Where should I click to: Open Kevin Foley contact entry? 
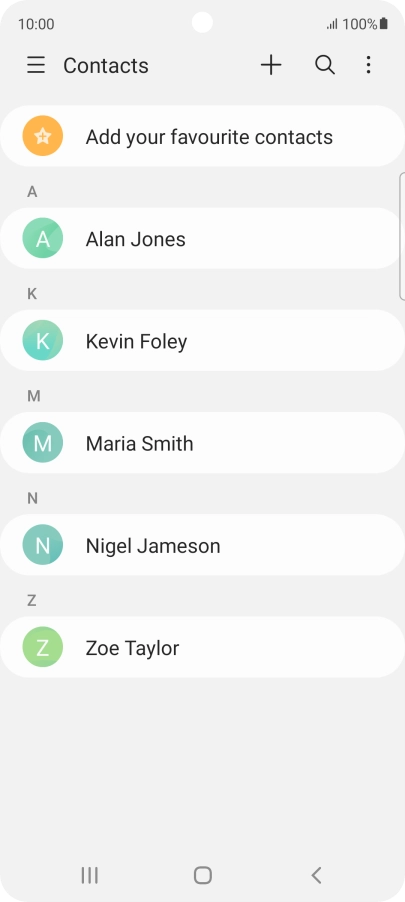point(202,341)
